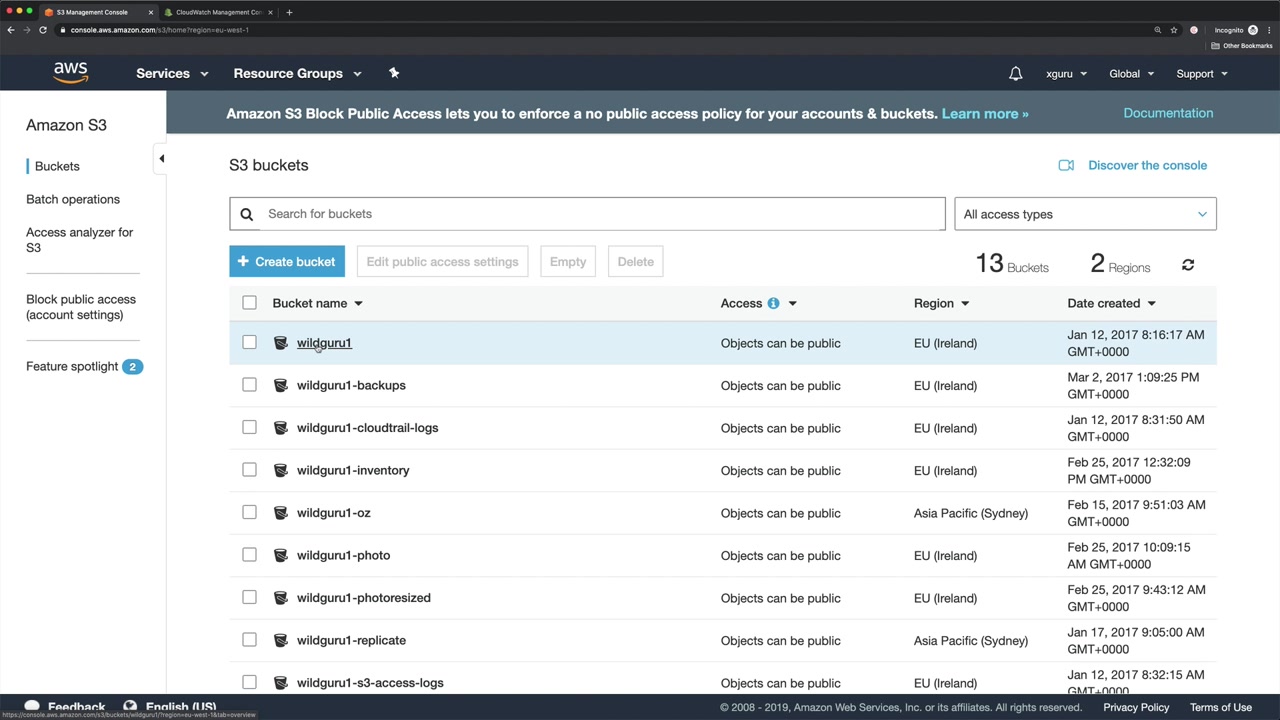Open the xguru account dropdown
Viewport: 1280px width, 720px height.
coord(1066,74)
